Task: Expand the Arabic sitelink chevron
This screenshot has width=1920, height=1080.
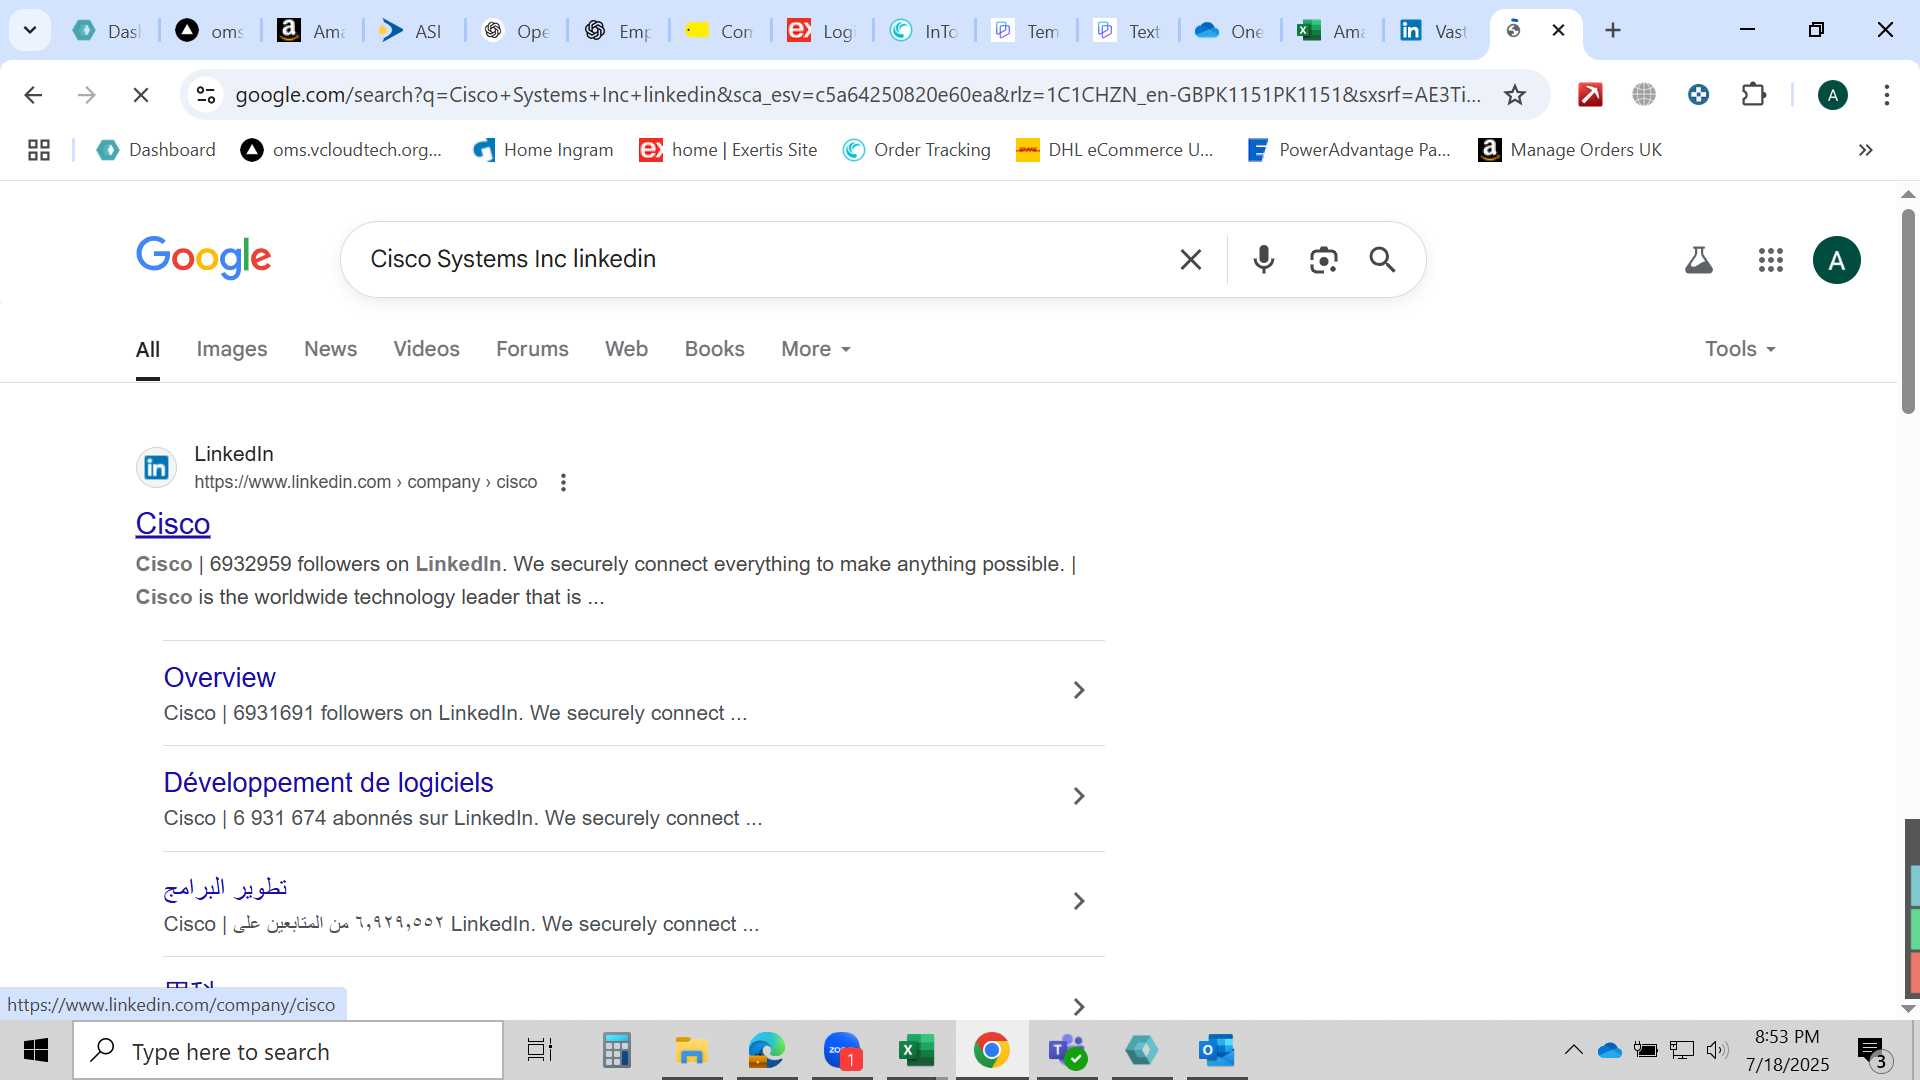Action: [x=1079, y=901]
